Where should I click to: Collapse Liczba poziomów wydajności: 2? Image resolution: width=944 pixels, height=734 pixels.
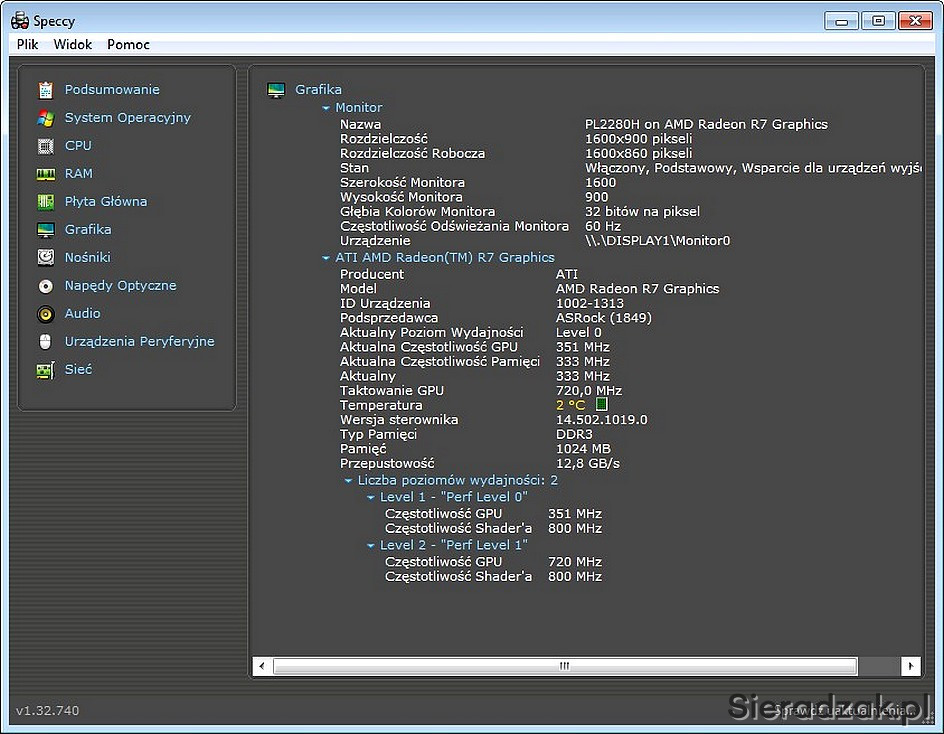pyautogui.click(x=348, y=481)
